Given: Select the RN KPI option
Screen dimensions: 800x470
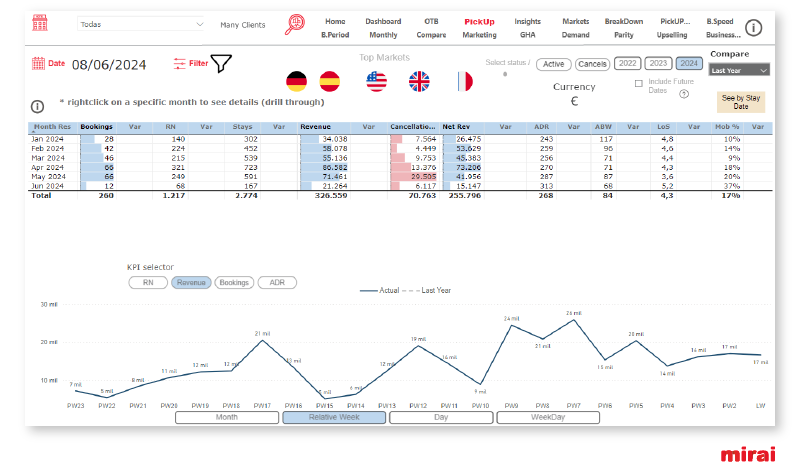Looking at the screenshot, I should pyautogui.click(x=148, y=283).
